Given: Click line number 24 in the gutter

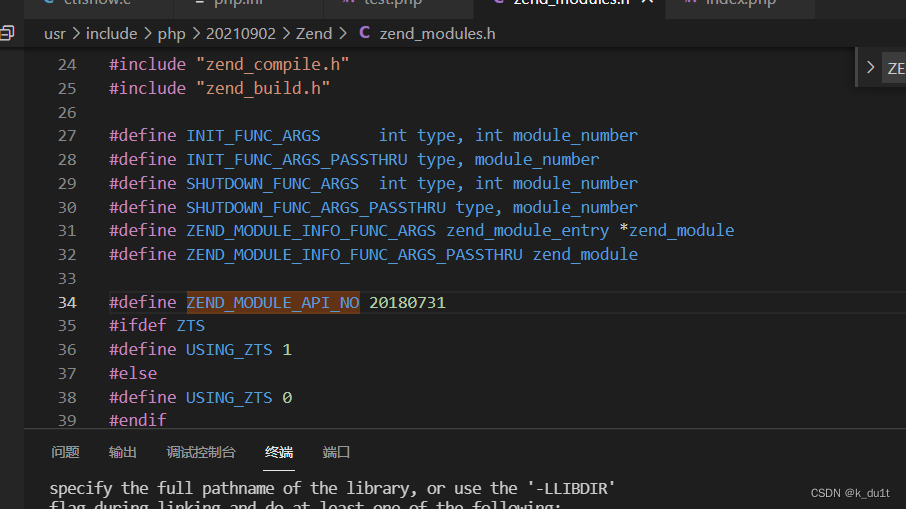Looking at the screenshot, I should click(x=67, y=65).
